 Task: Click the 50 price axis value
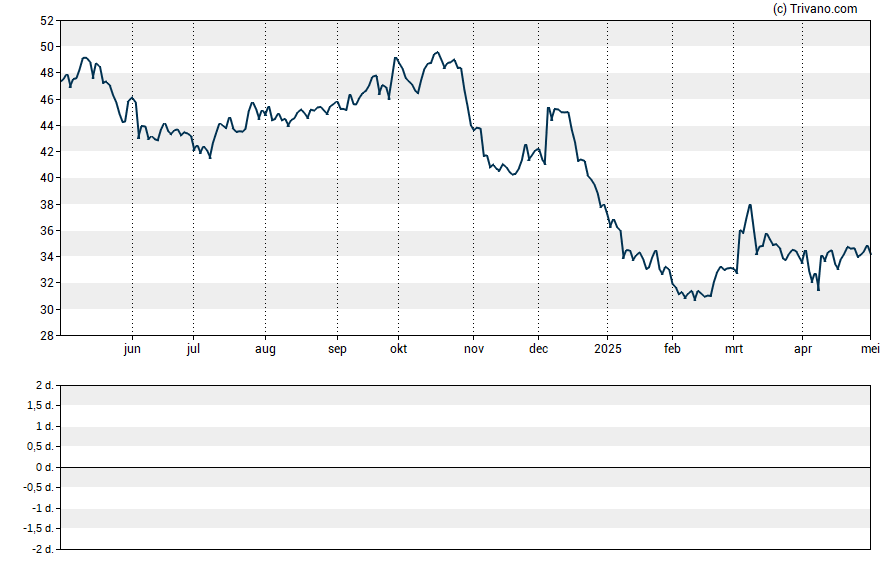click(47, 47)
